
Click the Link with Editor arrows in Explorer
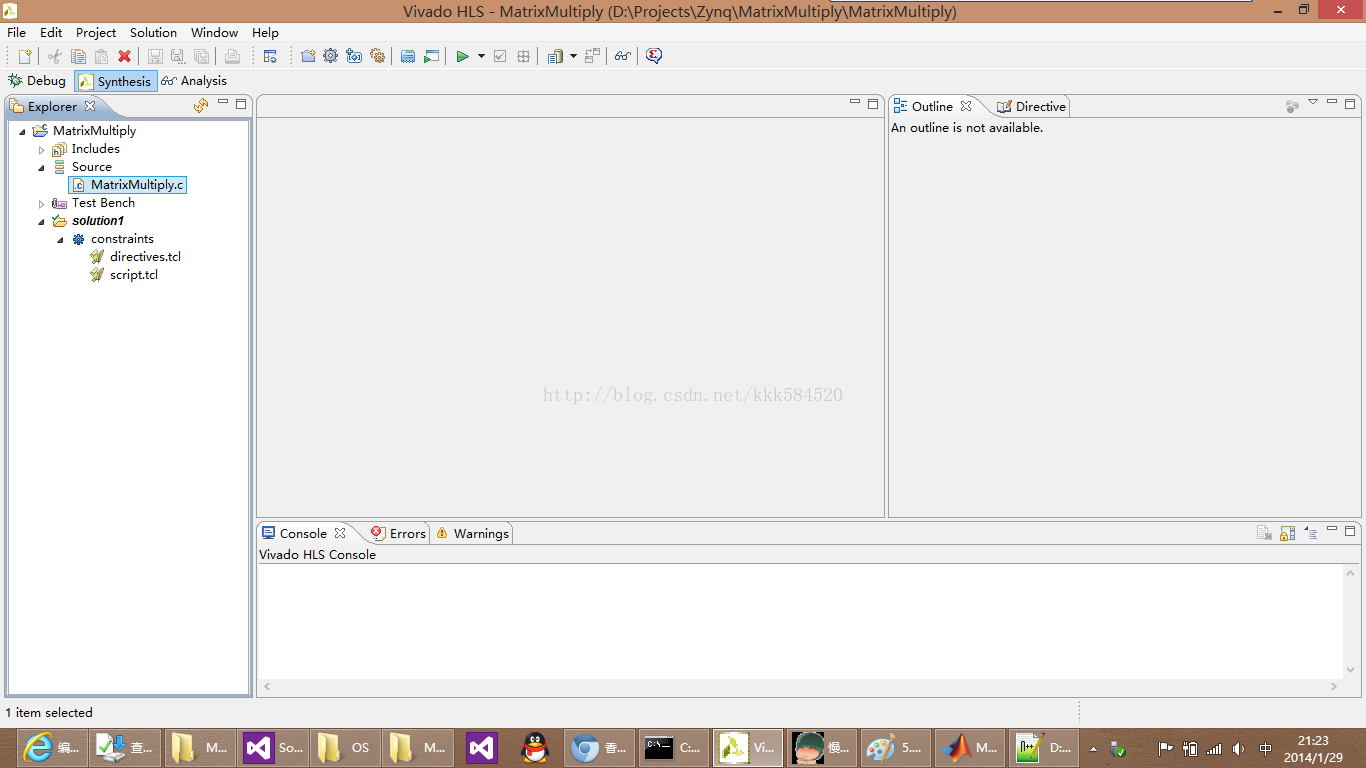pos(201,105)
